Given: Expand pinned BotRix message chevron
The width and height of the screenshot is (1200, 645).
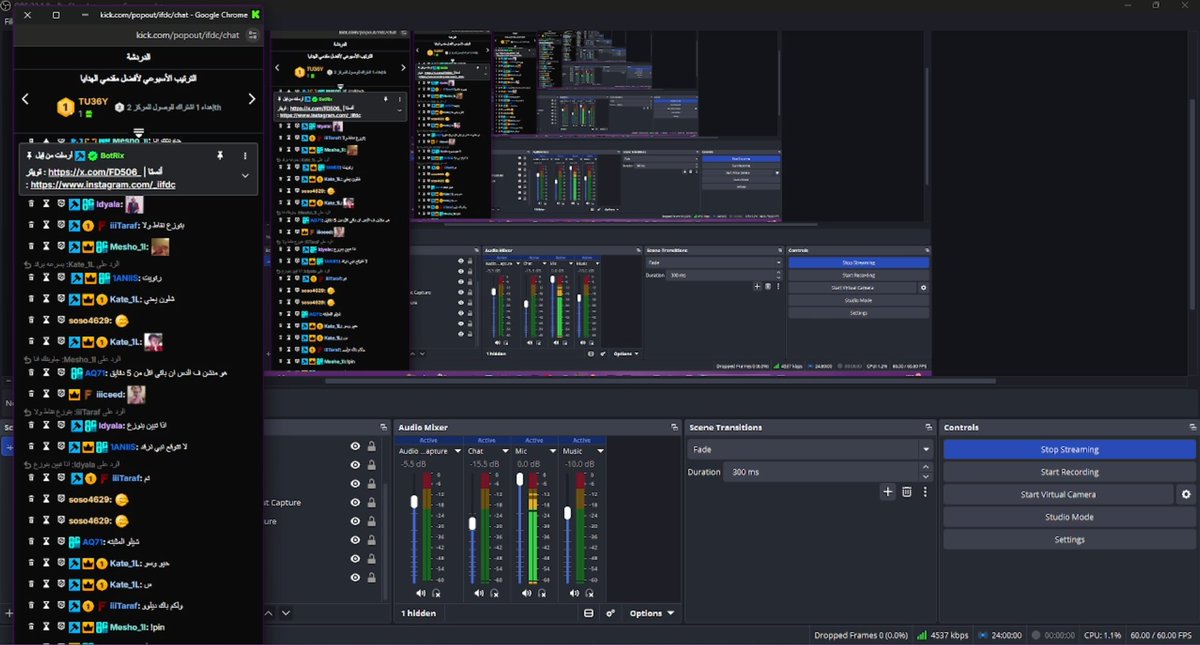Looking at the screenshot, I should pyautogui.click(x=245, y=175).
